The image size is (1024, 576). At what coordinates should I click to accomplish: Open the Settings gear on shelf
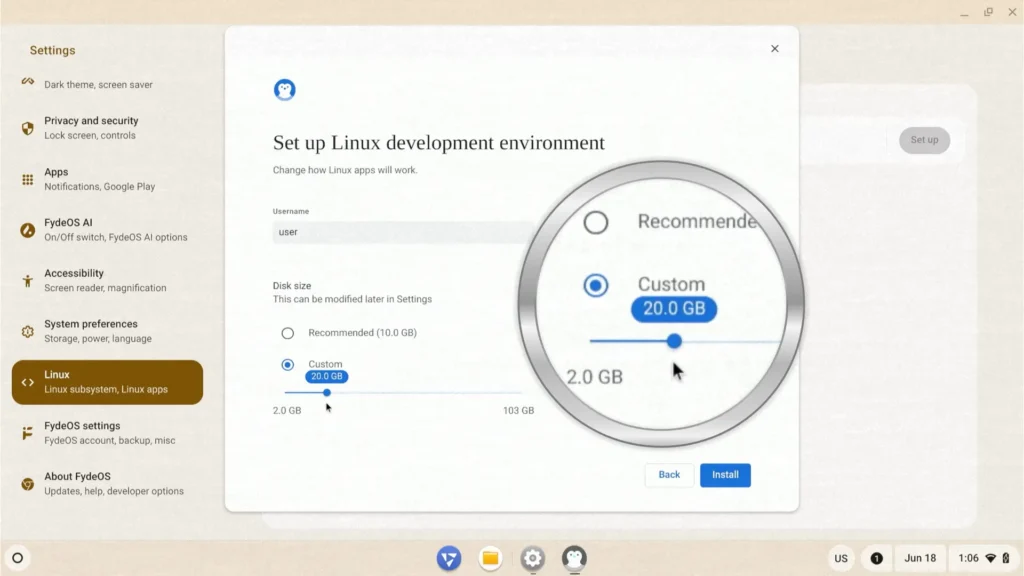click(532, 558)
